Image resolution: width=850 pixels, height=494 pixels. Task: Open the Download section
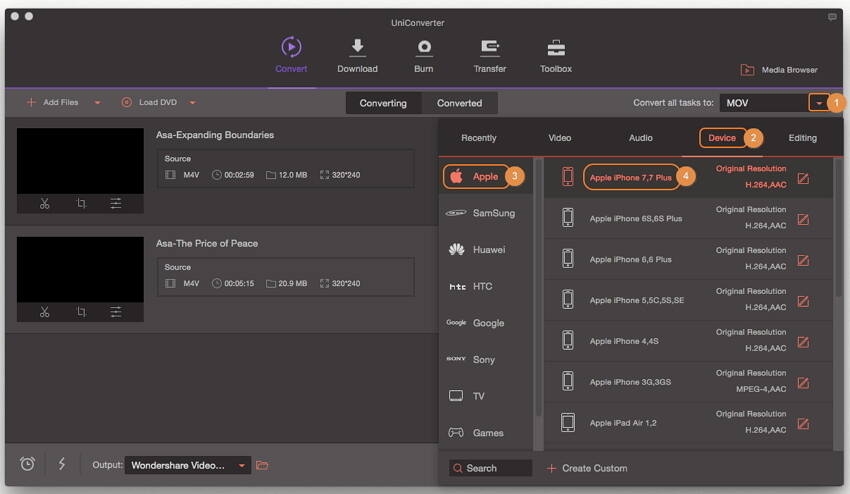click(x=357, y=54)
